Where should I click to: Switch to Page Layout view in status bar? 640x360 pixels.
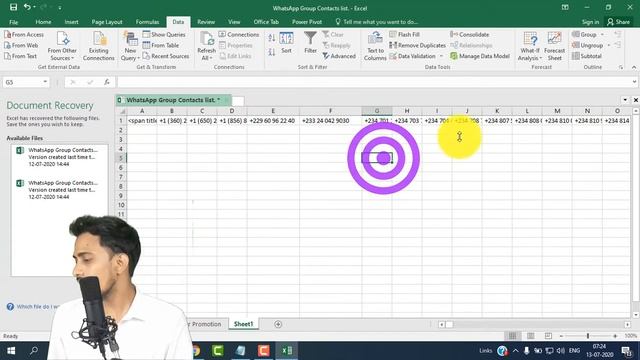pyautogui.click(x=530, y=336)
